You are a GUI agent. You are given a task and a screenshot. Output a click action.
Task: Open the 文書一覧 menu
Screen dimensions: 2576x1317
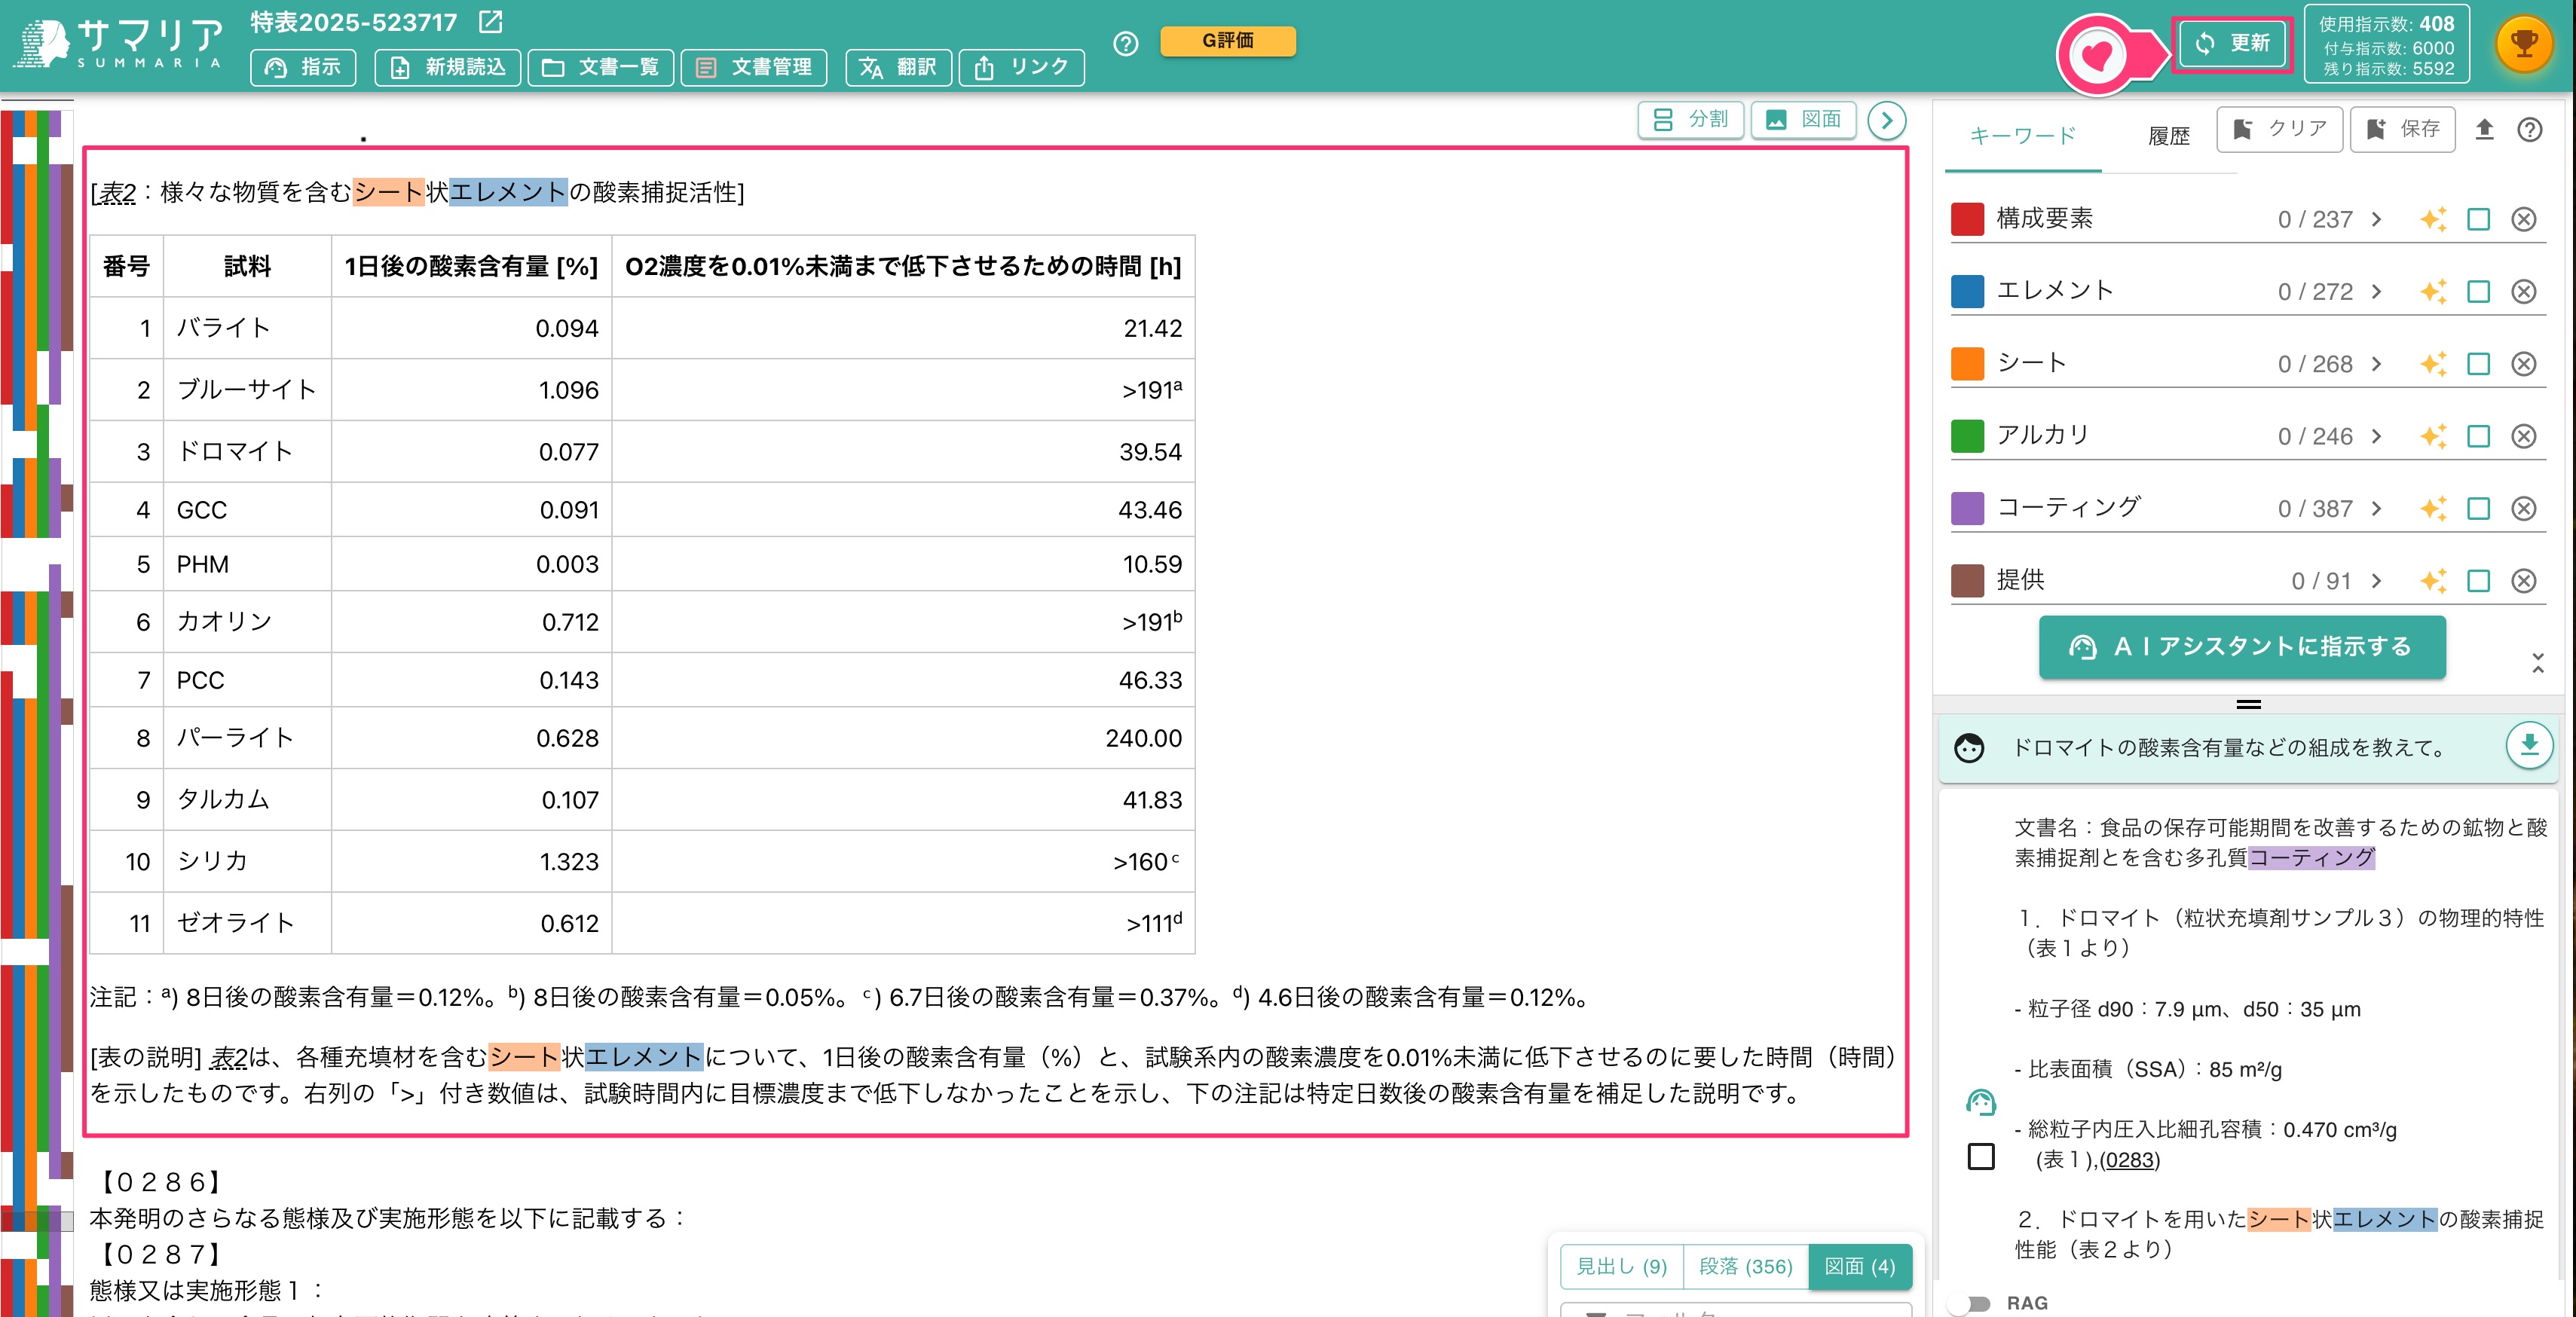[x=601, y=67]
